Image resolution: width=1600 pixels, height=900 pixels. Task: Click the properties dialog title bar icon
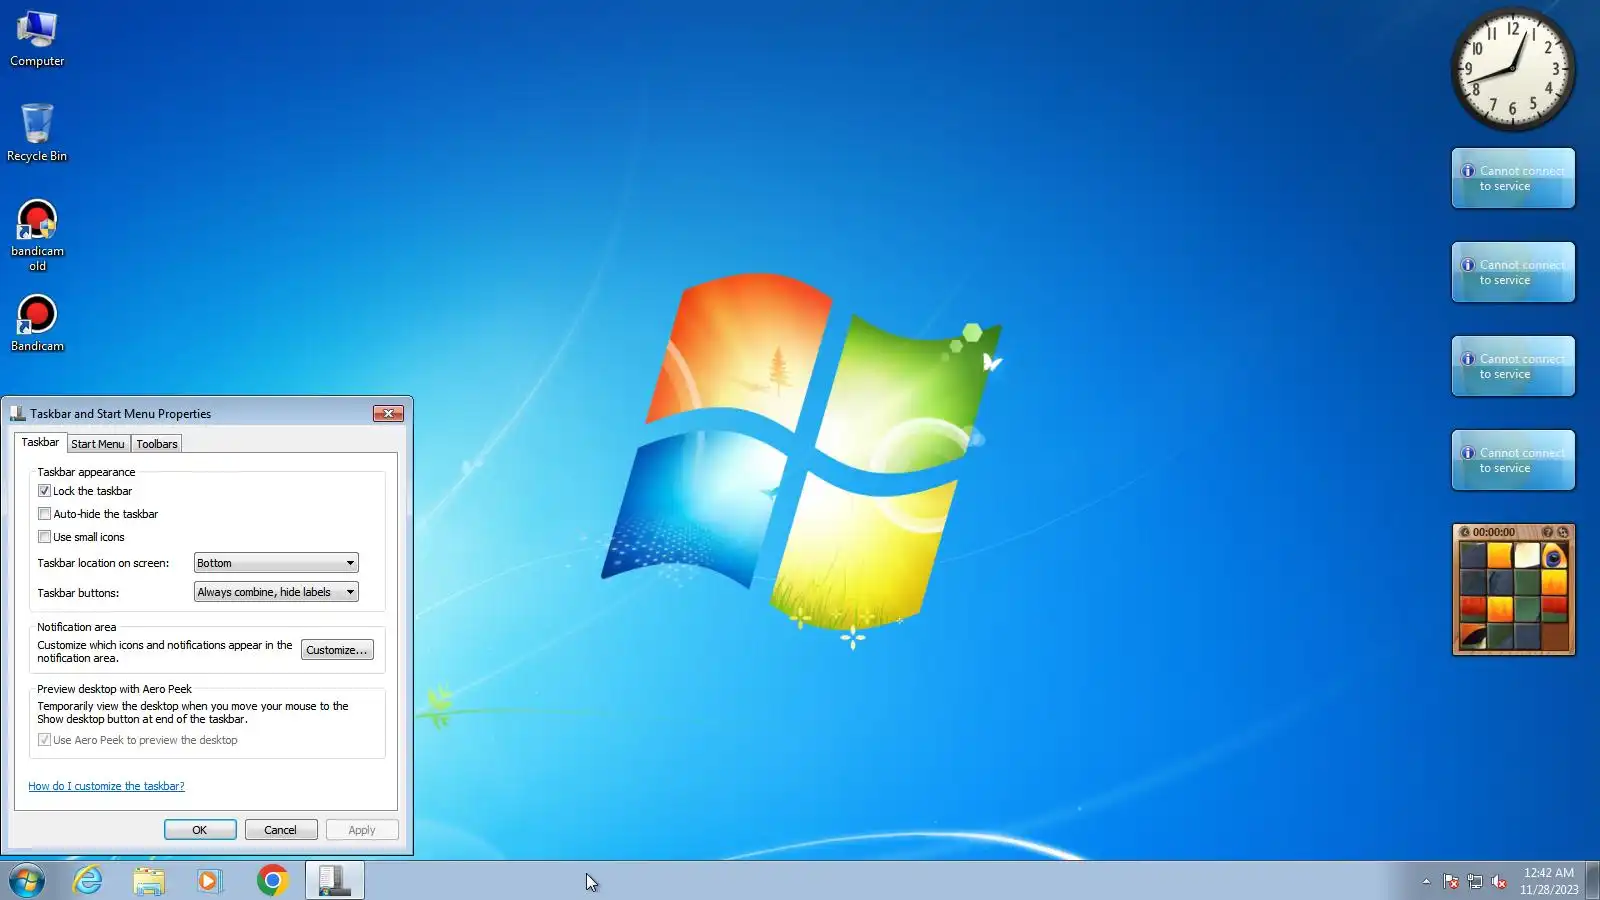(x=18, y=413)
